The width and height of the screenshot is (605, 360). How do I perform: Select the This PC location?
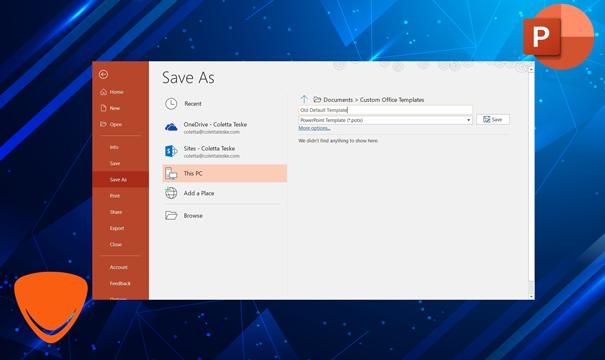225,173
